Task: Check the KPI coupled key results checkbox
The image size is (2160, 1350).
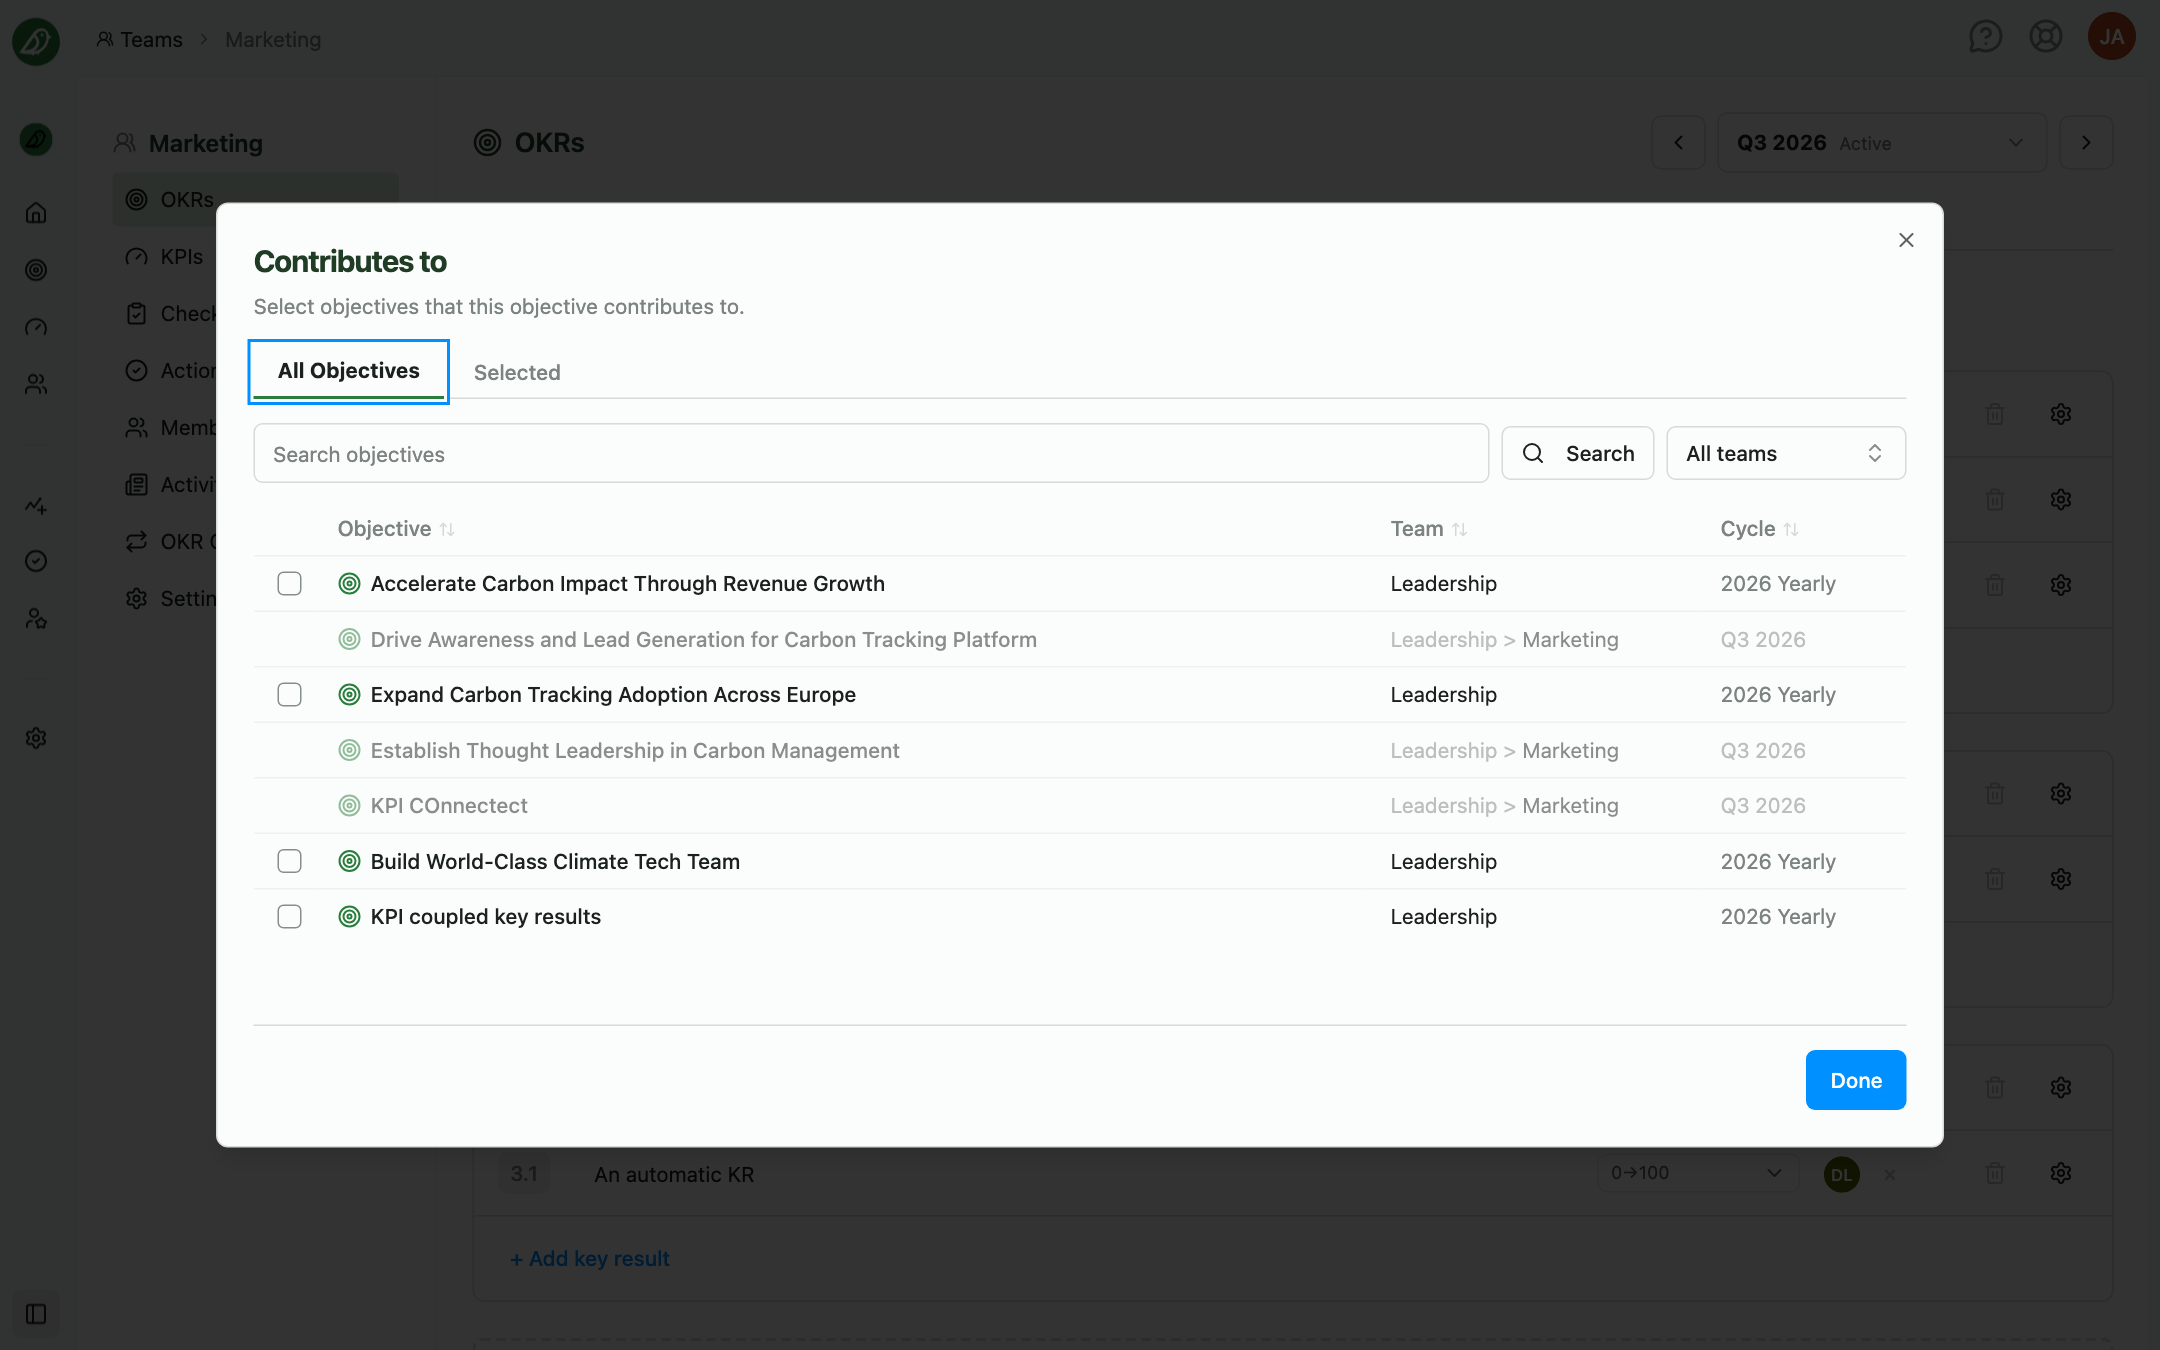Action: (289, 916)
